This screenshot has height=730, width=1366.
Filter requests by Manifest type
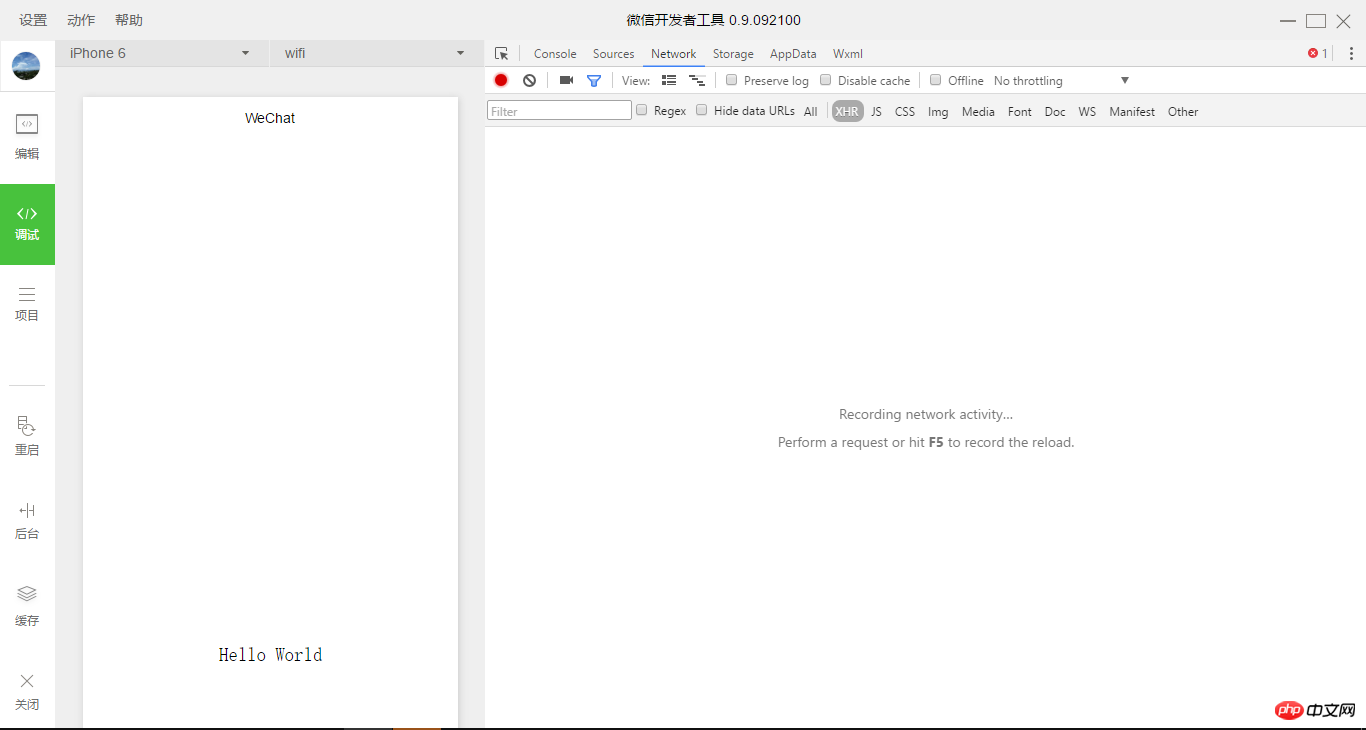1132,111
